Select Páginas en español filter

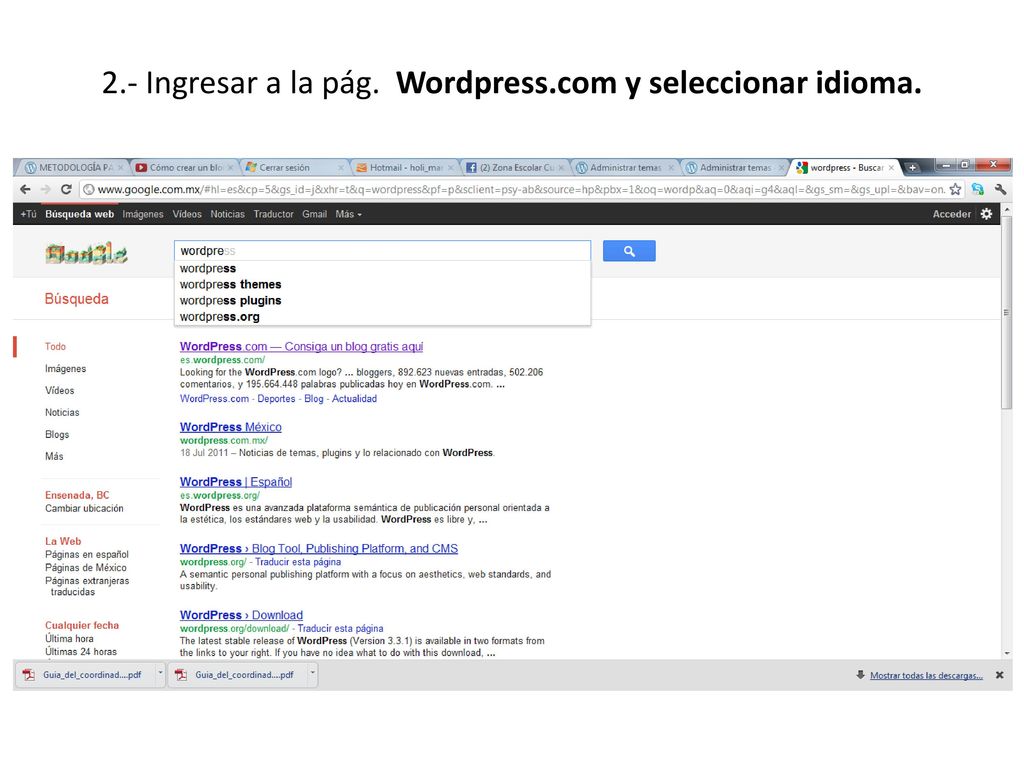87,554
